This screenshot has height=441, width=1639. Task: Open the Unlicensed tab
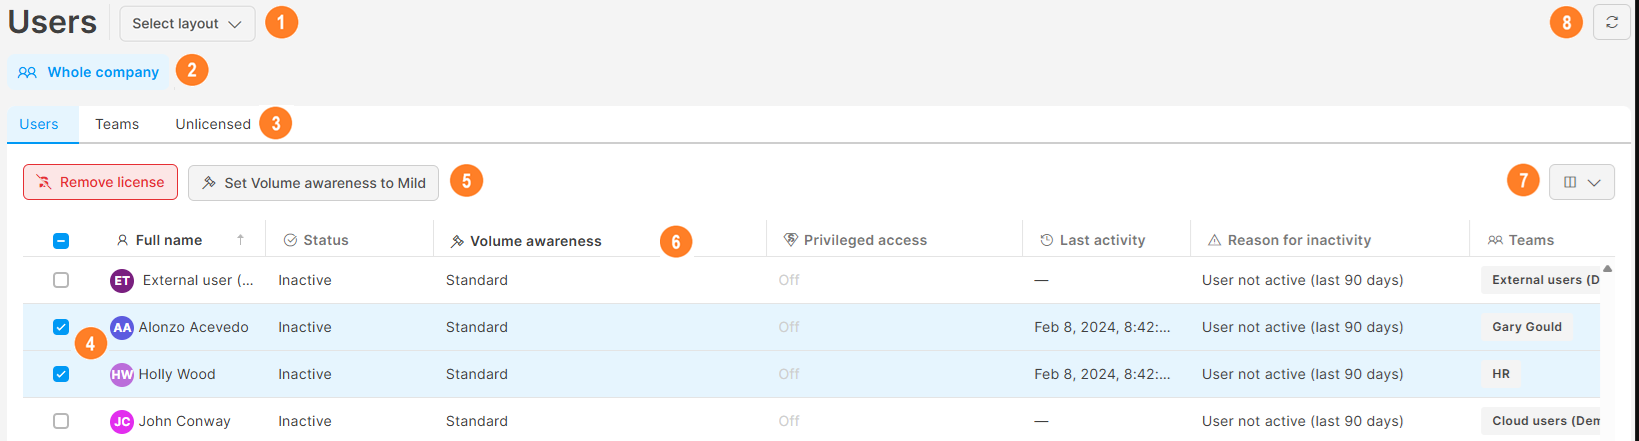coord(213,124)
